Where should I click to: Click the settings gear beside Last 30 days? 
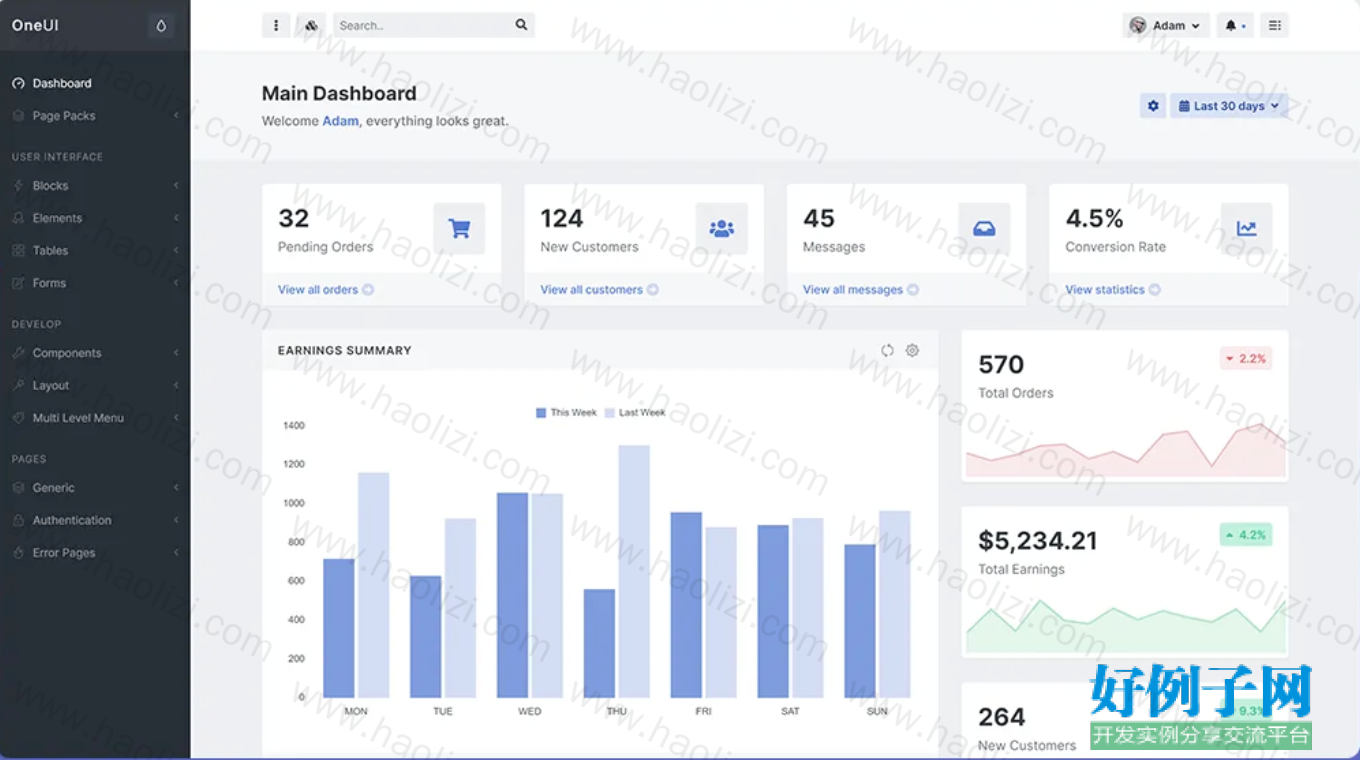pyautogui.click(x=1153, y=105)
